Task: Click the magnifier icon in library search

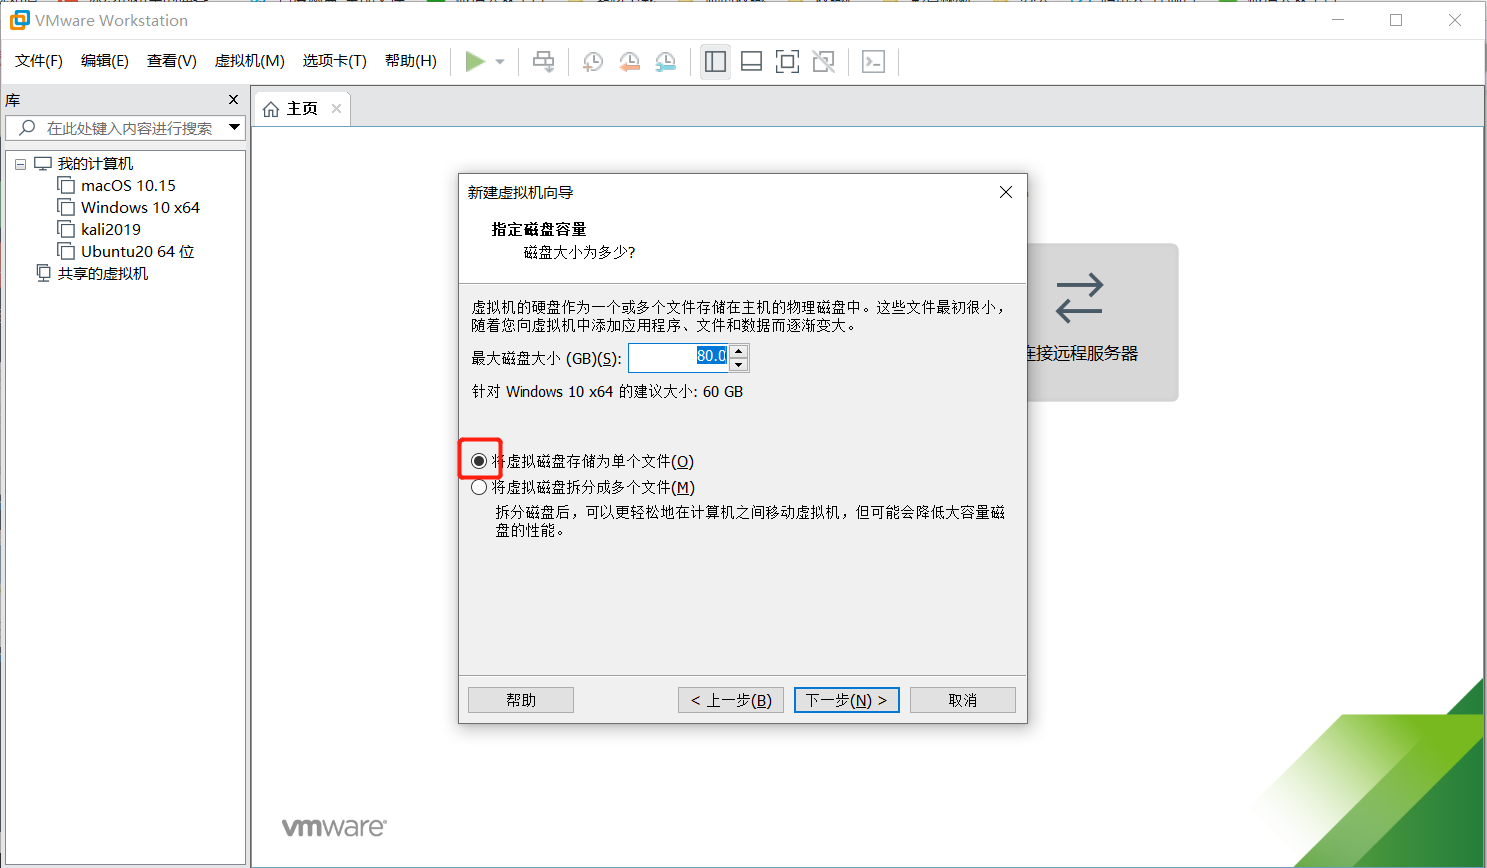Action: 27,128
